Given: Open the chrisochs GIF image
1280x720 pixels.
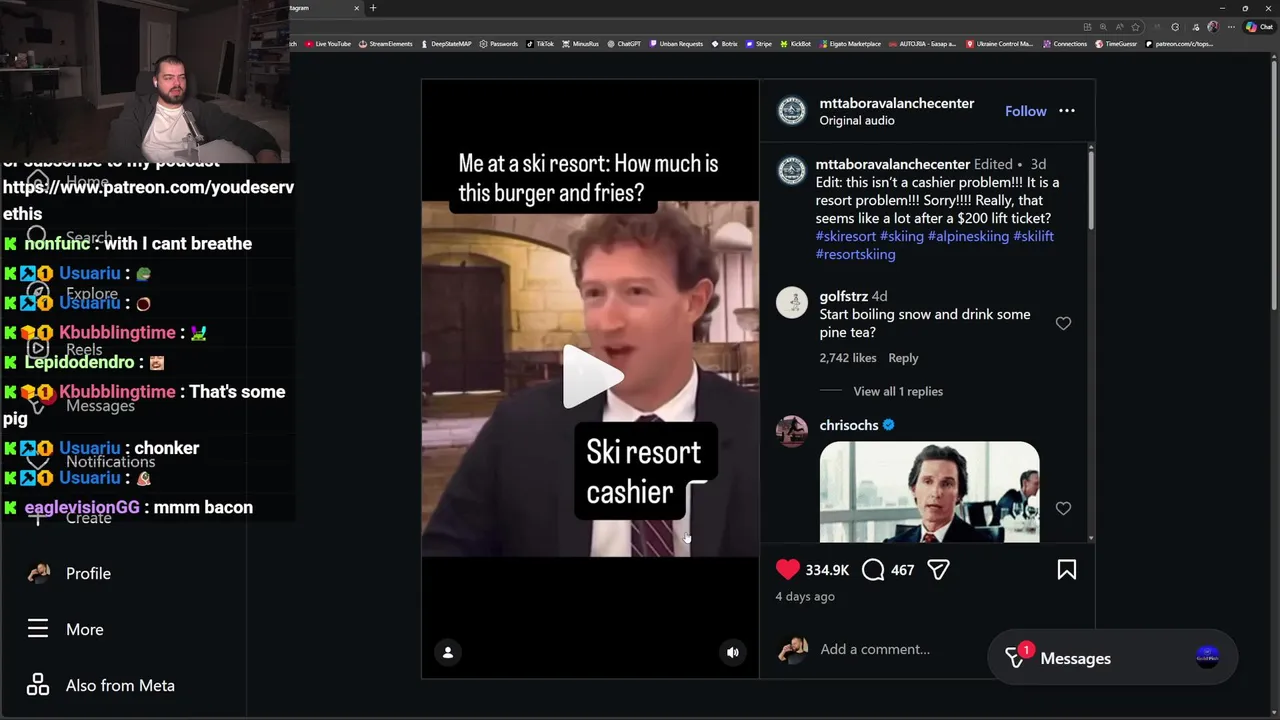Looking at the screenshot, I should [x=929, y=492].
